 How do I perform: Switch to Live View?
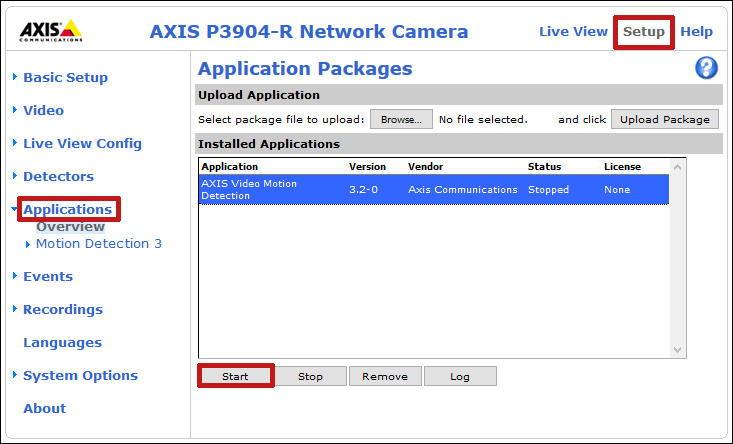tap(573, 31)
